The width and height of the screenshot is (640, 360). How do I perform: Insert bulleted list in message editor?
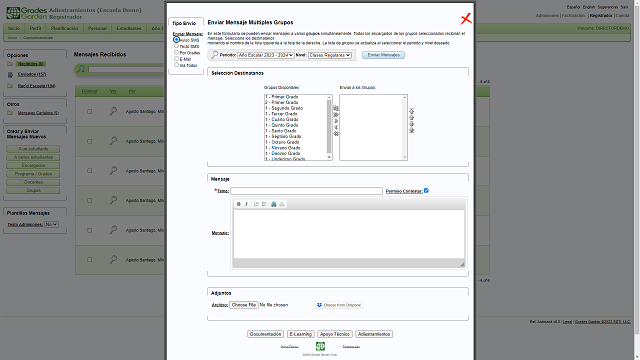tap(264, 204)
